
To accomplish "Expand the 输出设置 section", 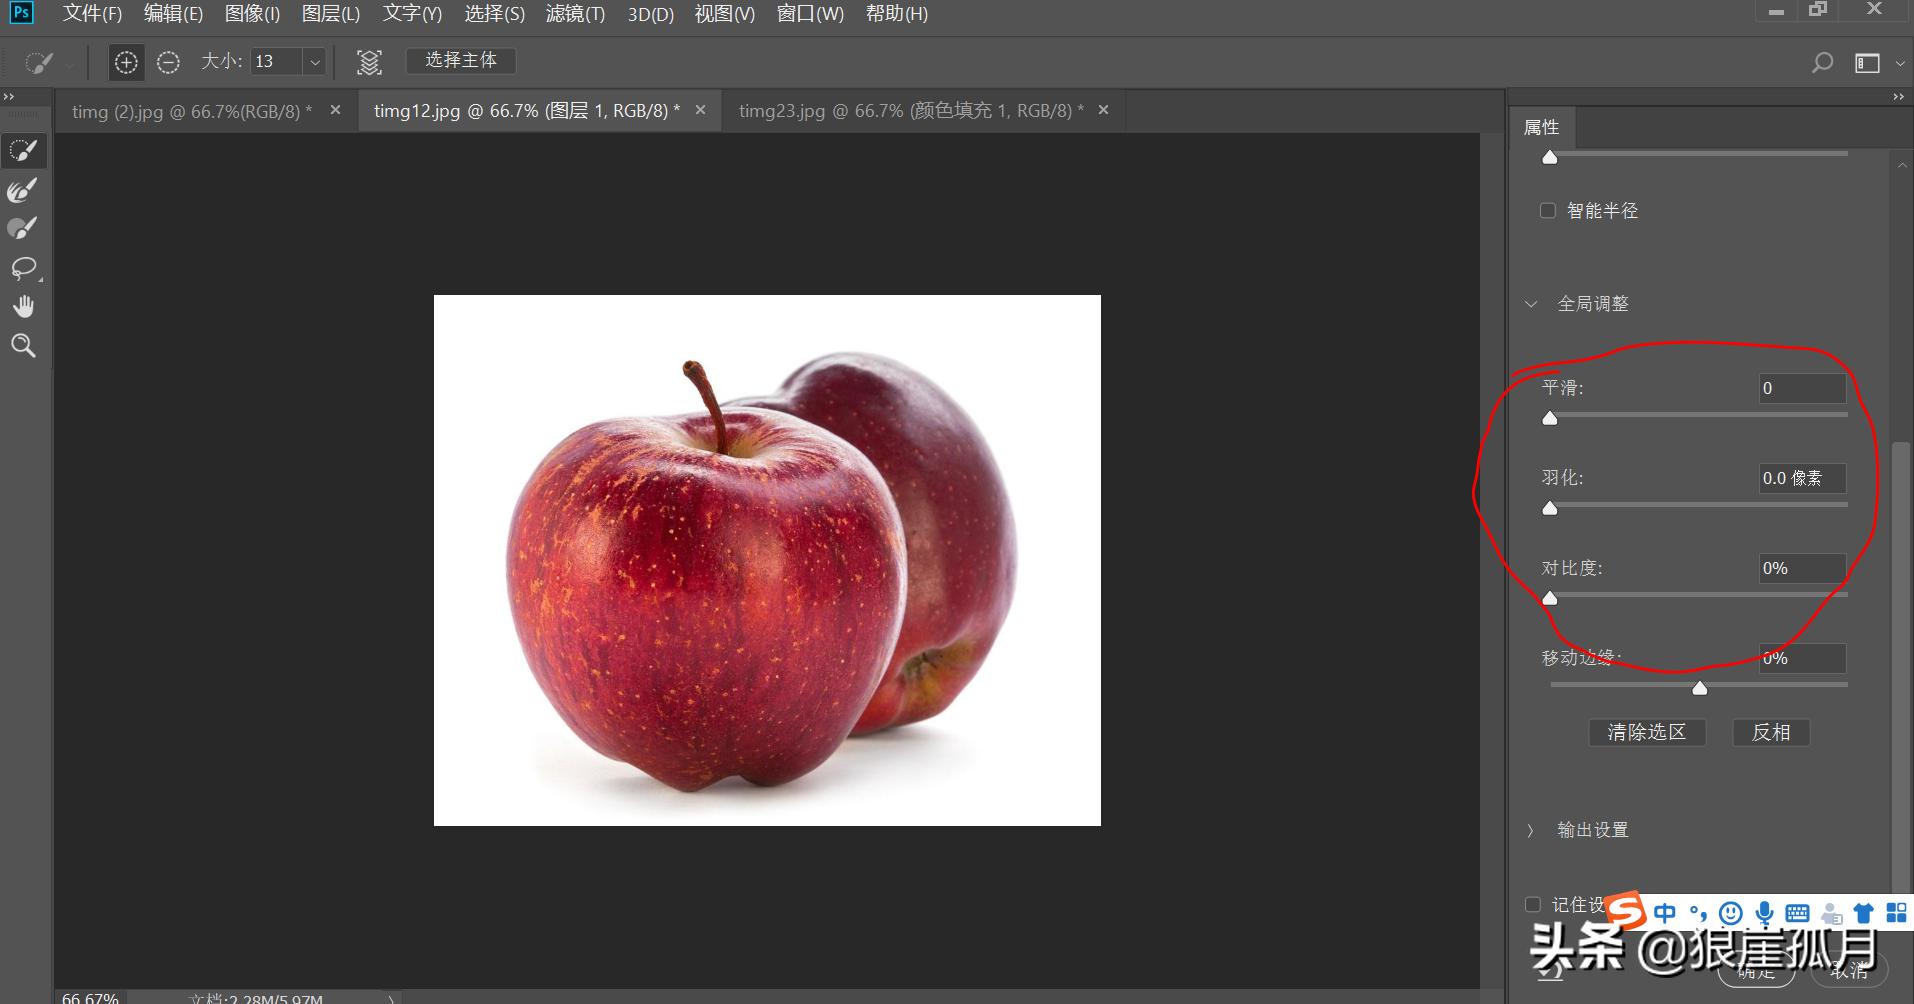I will (x=1532, y=829).
